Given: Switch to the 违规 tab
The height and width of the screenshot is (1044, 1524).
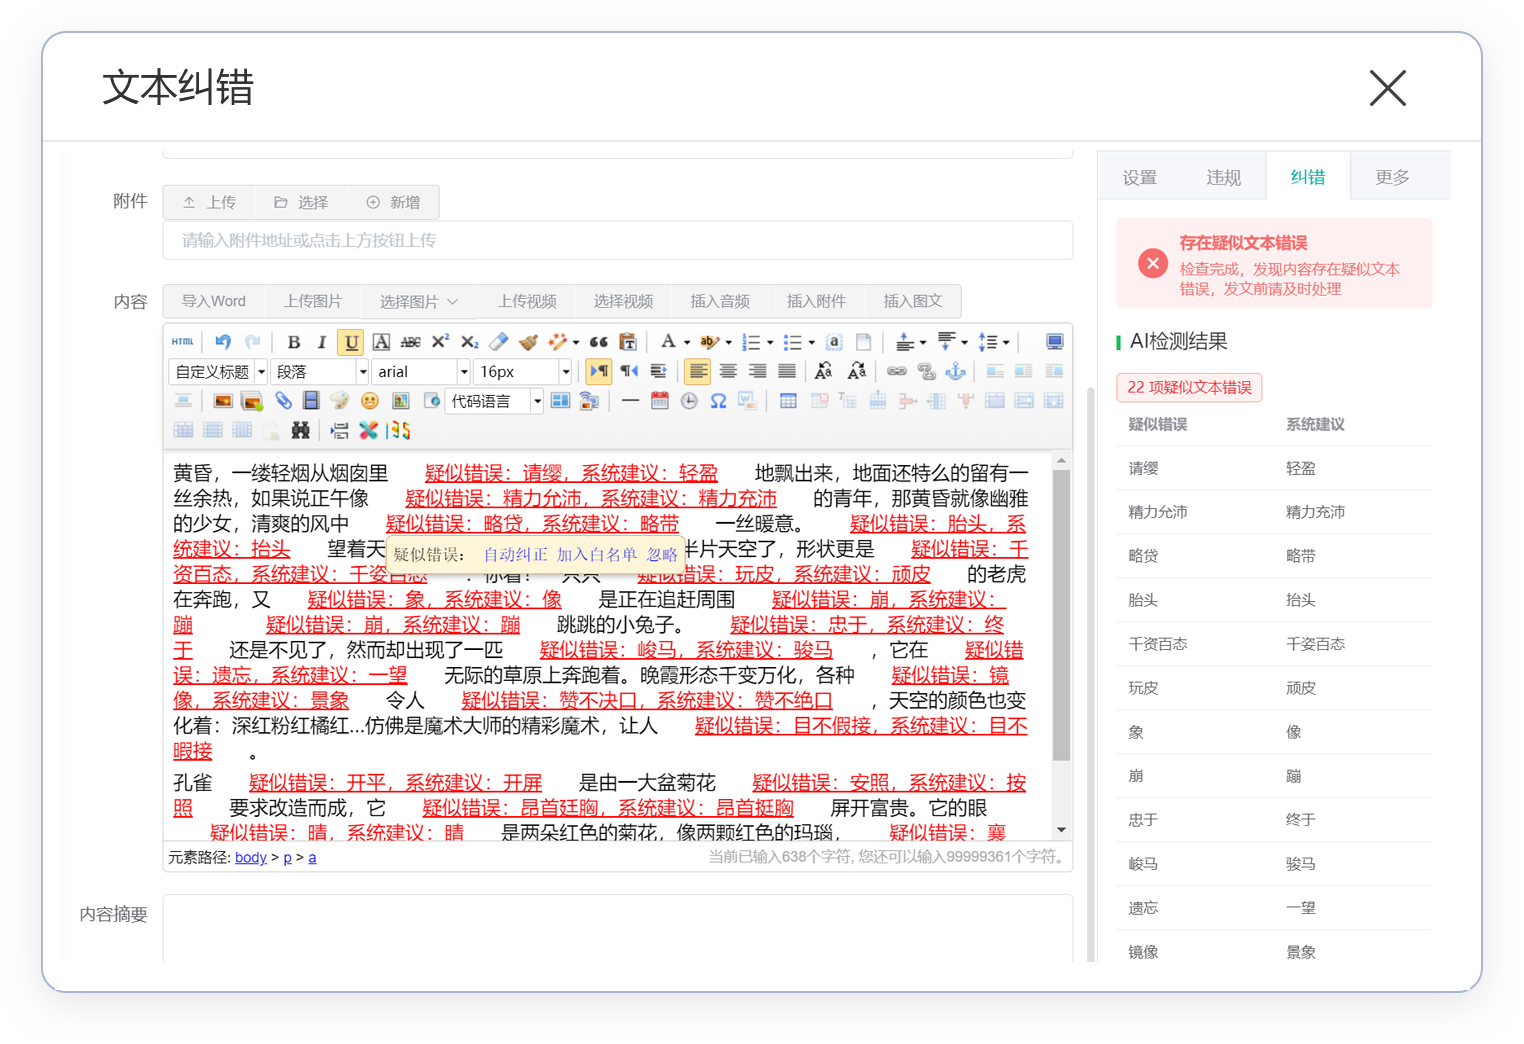Looking at the screenshot, I should tap(1223, 177).
